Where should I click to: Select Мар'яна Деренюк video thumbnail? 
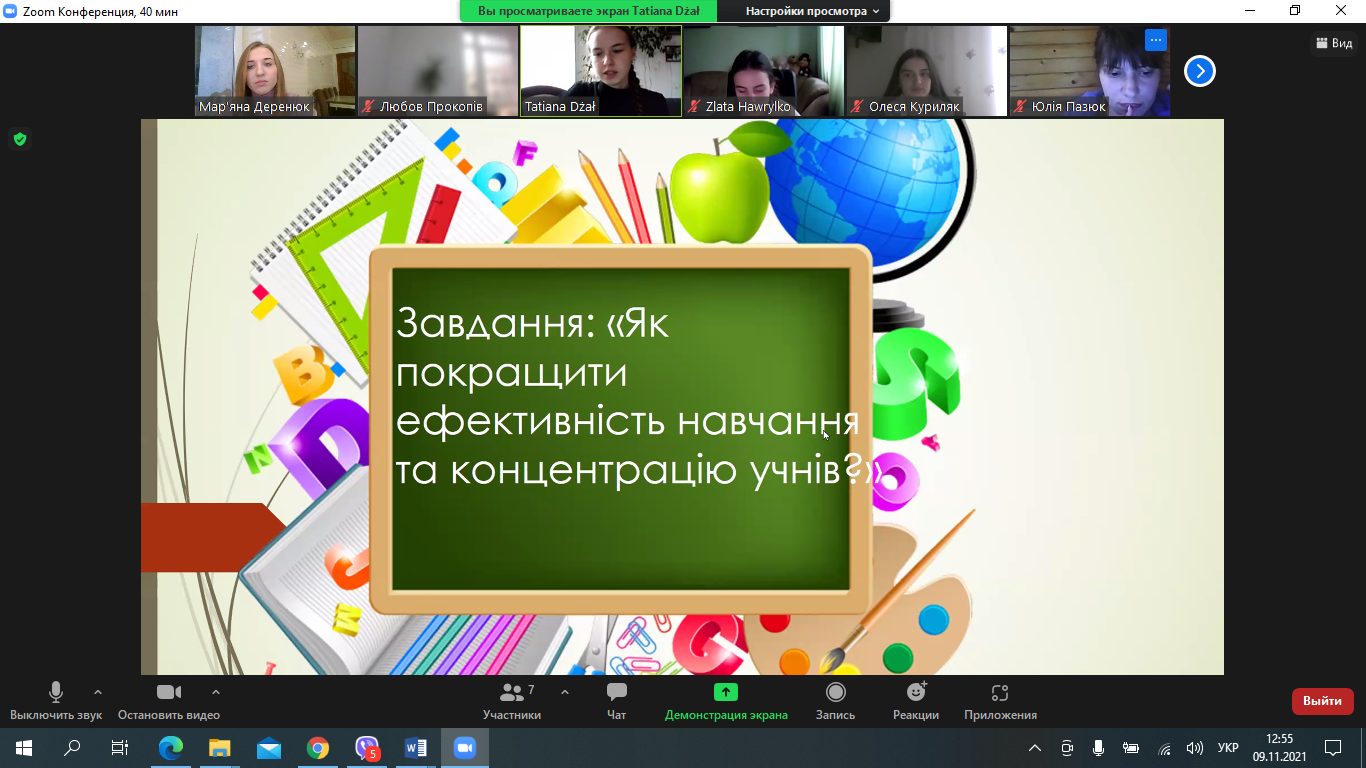[275, 71]
